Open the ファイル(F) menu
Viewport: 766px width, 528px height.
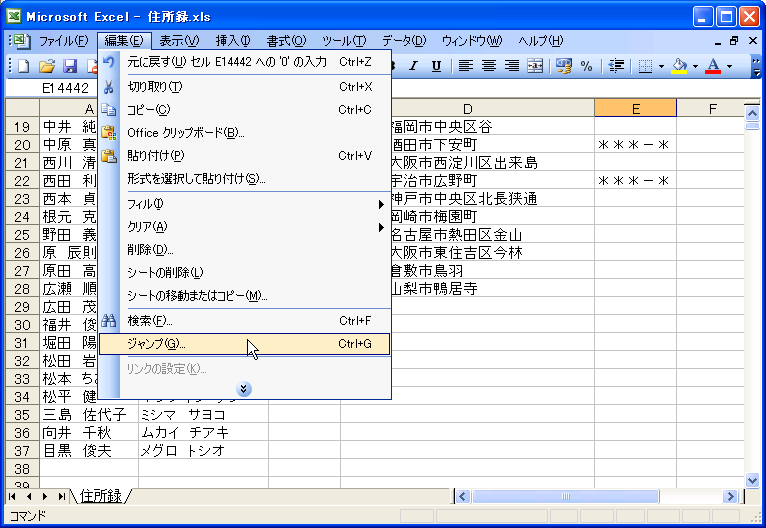pos(64,41)
